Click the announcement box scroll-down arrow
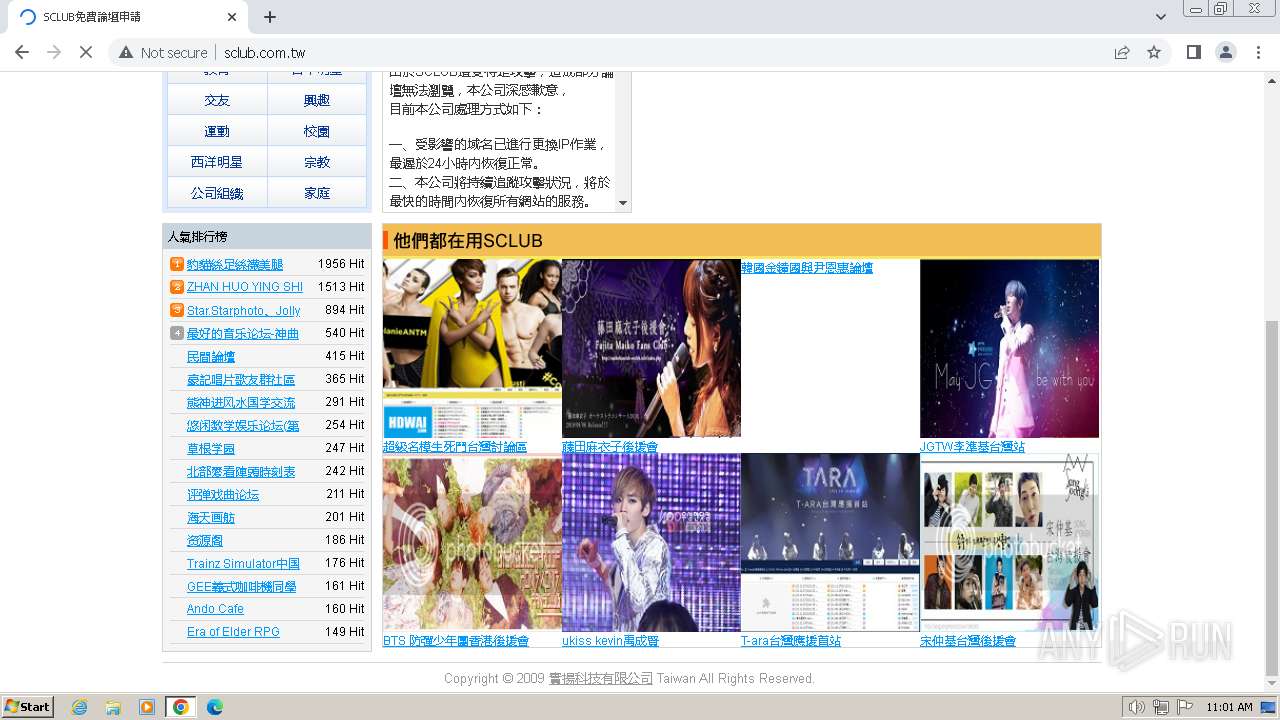The width and height of the screenshot is (1280, 720). point(623,203)
